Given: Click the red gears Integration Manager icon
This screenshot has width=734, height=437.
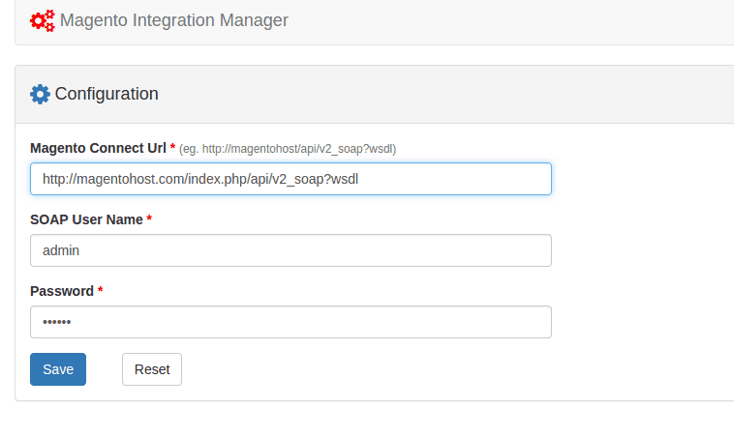Looking at the screenshot, I should [42, 20].
